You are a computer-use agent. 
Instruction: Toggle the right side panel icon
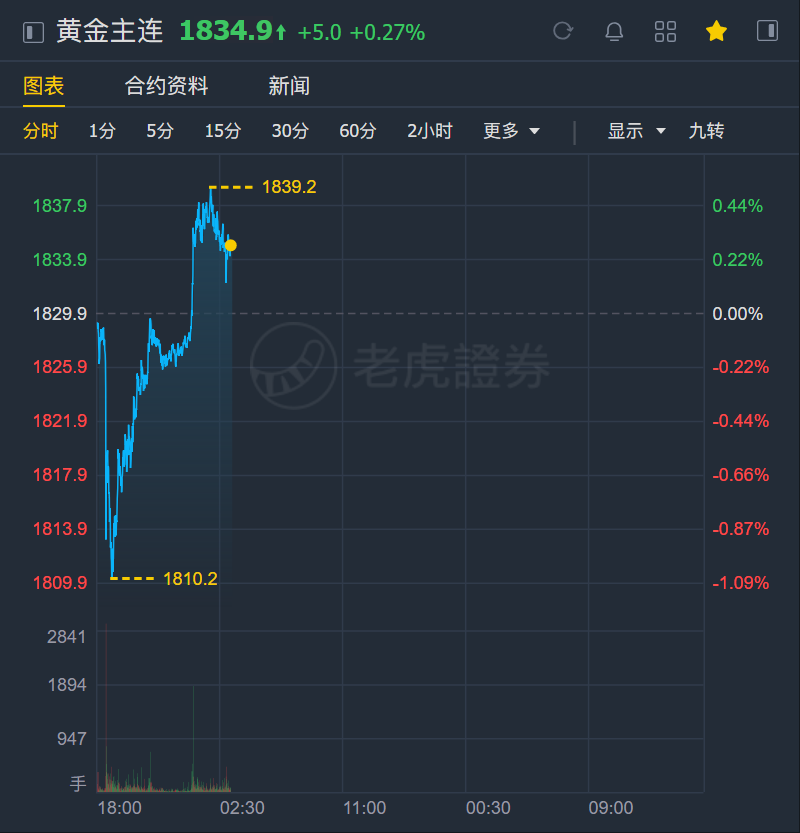(x=767, y=31)
